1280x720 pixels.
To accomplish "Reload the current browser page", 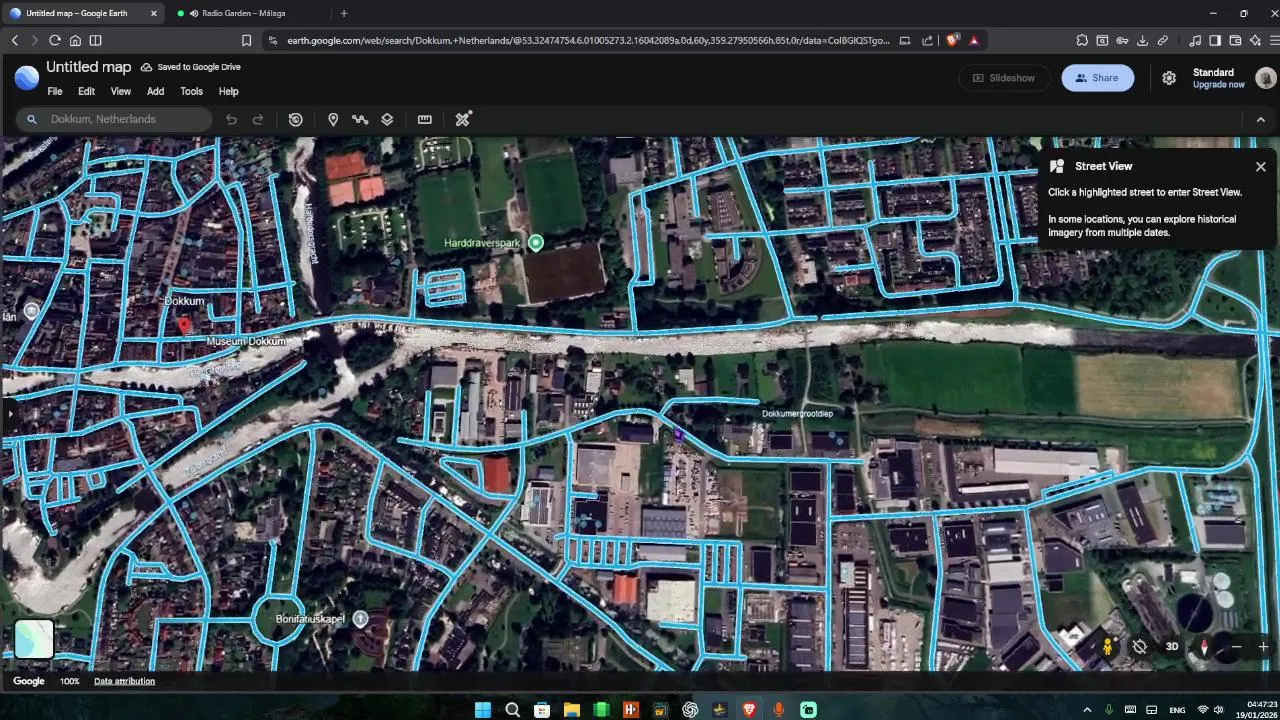I will click(54, 40).
